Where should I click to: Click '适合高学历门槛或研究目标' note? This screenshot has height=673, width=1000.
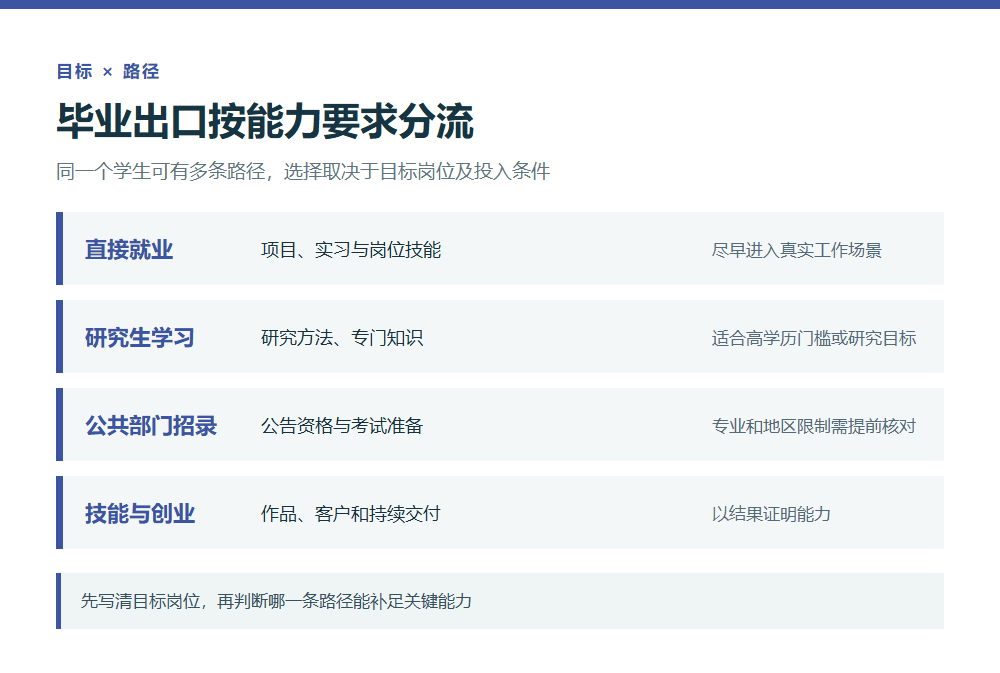tap(814, 338)
